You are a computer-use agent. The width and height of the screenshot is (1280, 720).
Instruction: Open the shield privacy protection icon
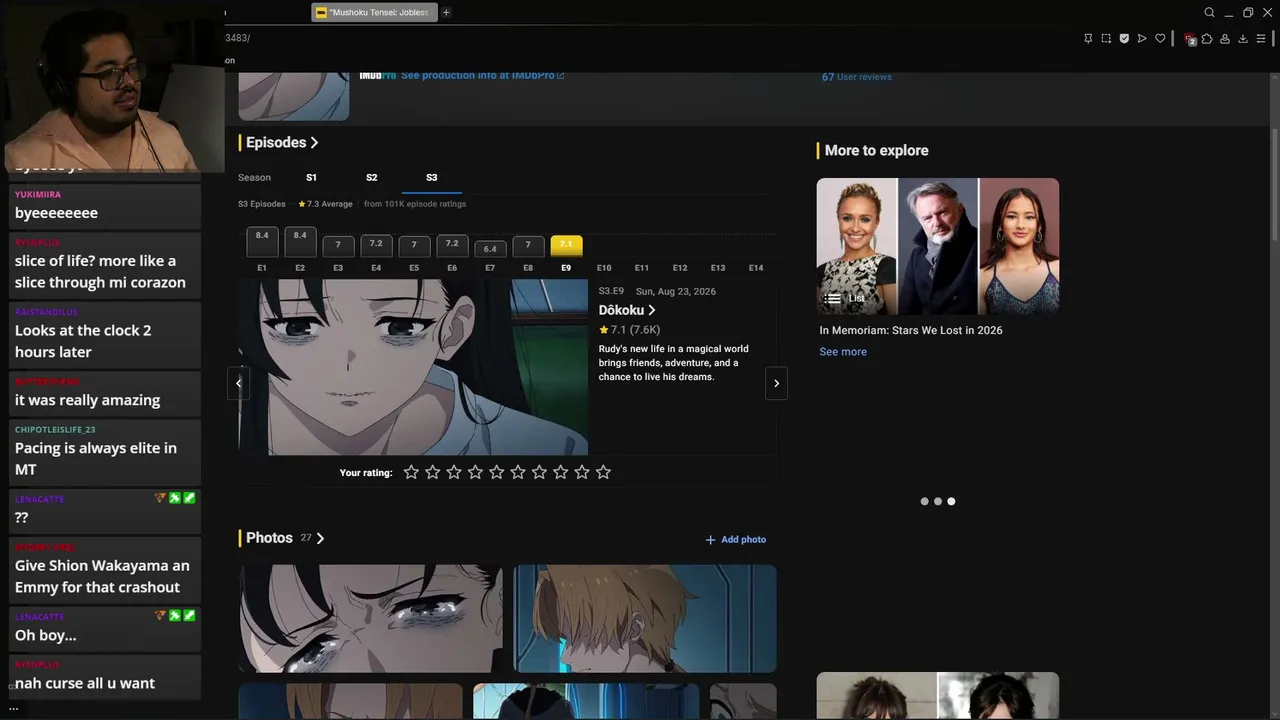point(1124,38)
